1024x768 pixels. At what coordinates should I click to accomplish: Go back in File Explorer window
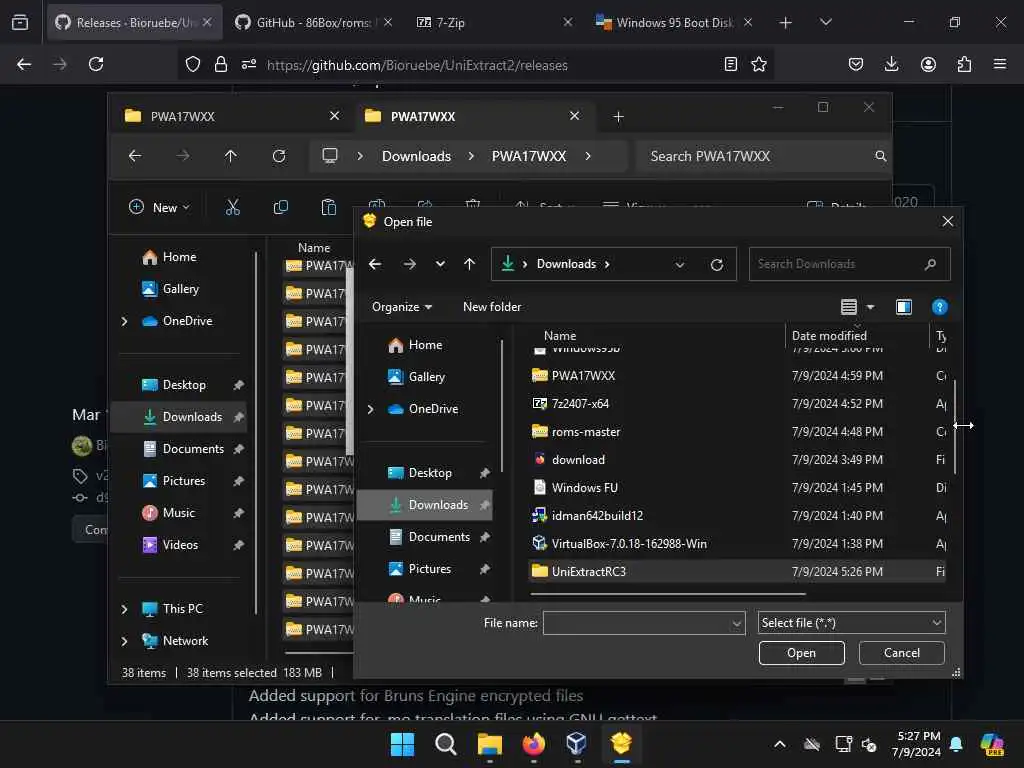tap(135, 156)
